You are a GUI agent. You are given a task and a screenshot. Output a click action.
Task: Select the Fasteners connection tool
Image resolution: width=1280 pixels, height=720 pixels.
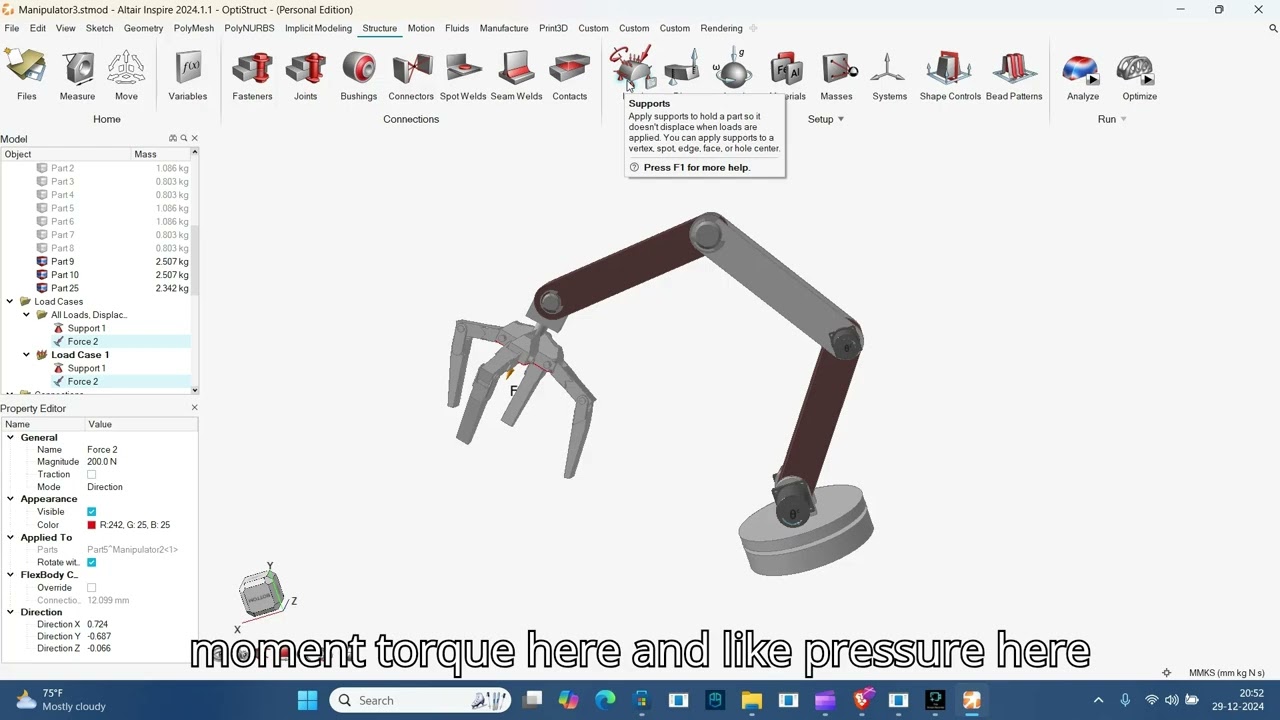click(x=252, y=75)
